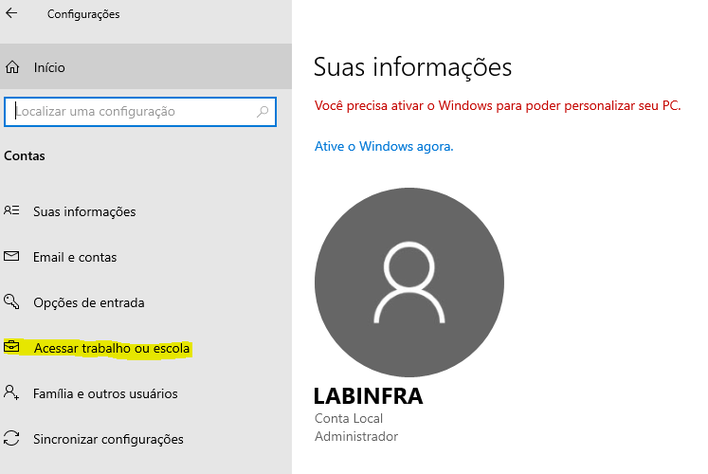Click the Contas section heading
Screen dimensions: 708x474
24,156
